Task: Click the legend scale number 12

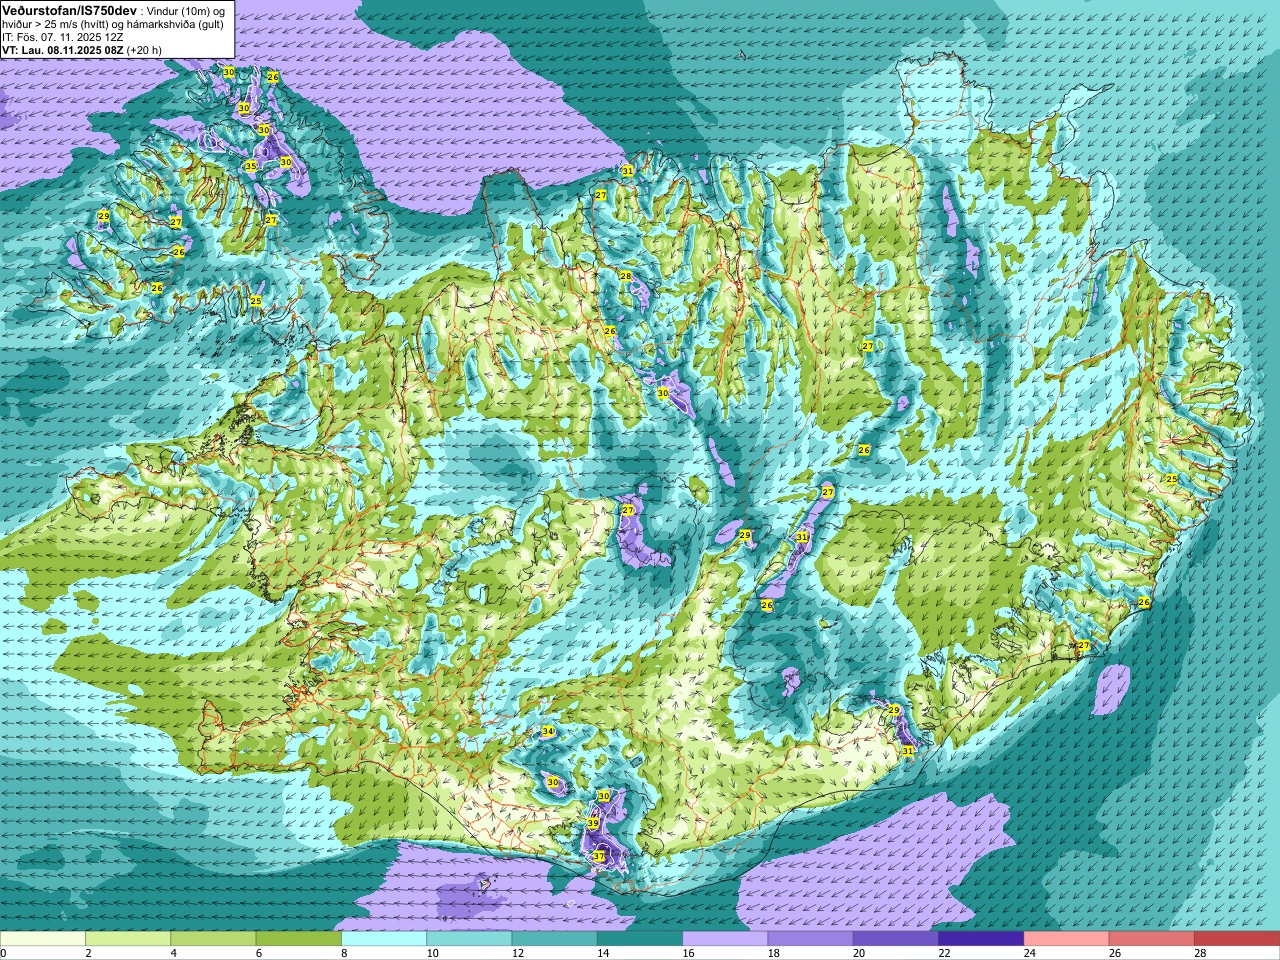Action: point(517,954)
